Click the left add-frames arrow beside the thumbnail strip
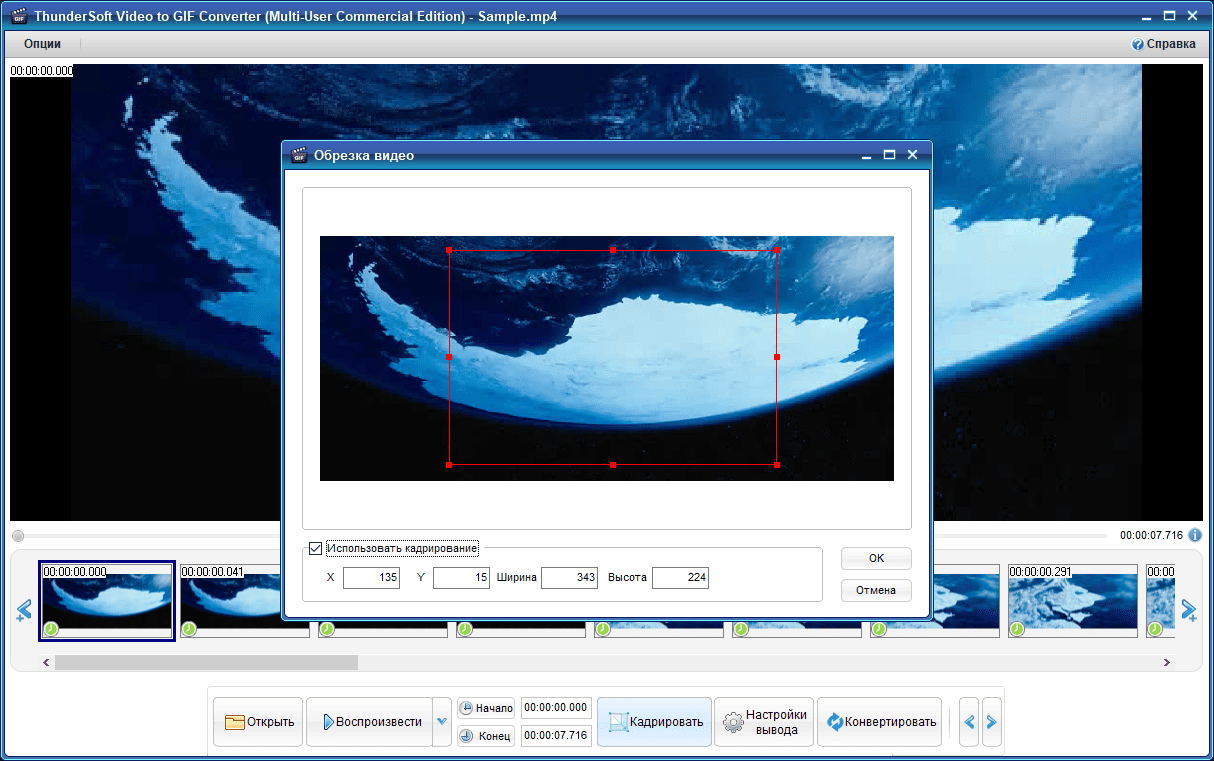This screenshot has width=1214, height=761. click(x=25, y=609)
